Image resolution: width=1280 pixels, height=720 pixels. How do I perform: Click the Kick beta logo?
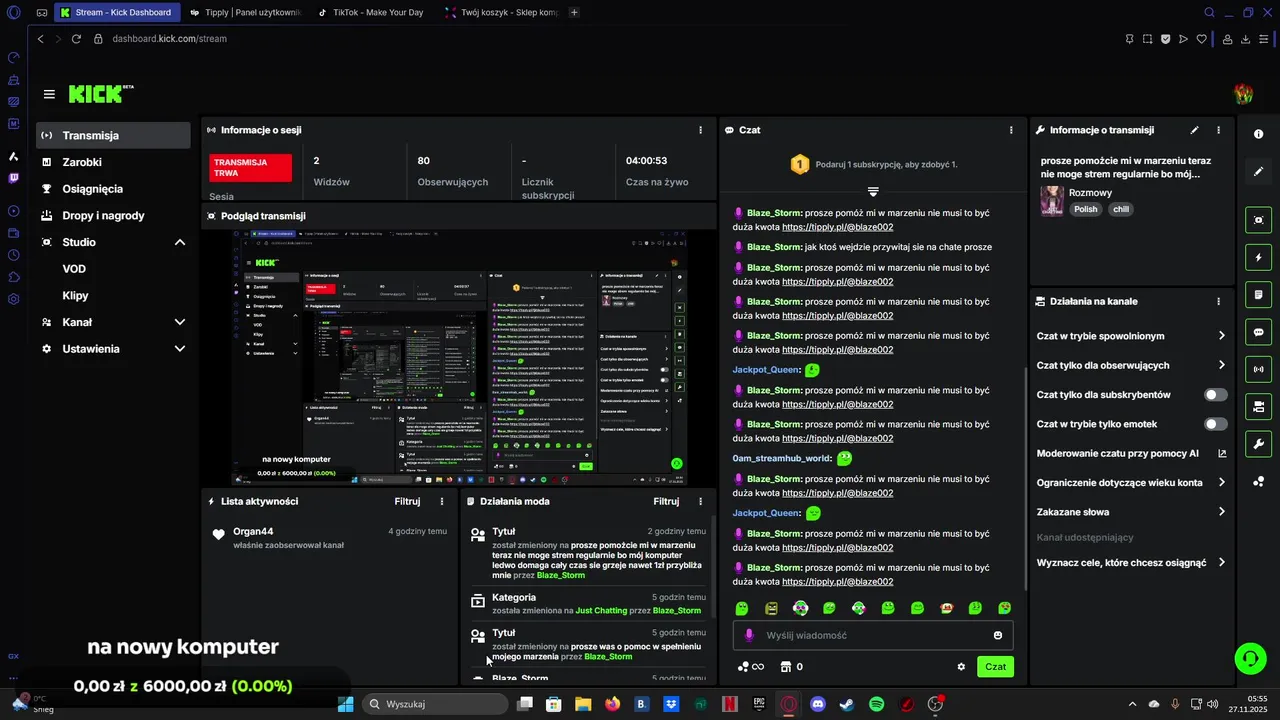coord(101,93)
